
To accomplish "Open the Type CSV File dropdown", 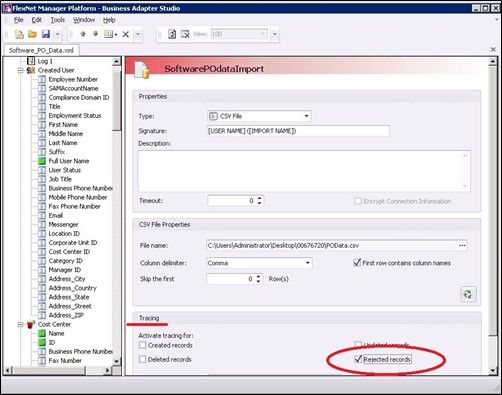I will [x=306, y=116].
